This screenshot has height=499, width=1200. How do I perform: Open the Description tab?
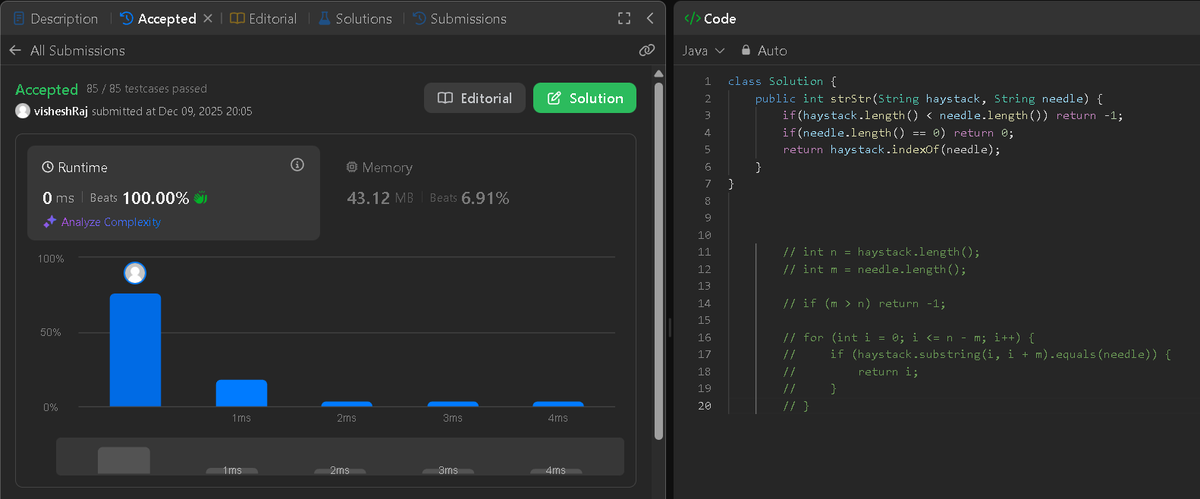point(55,18)
